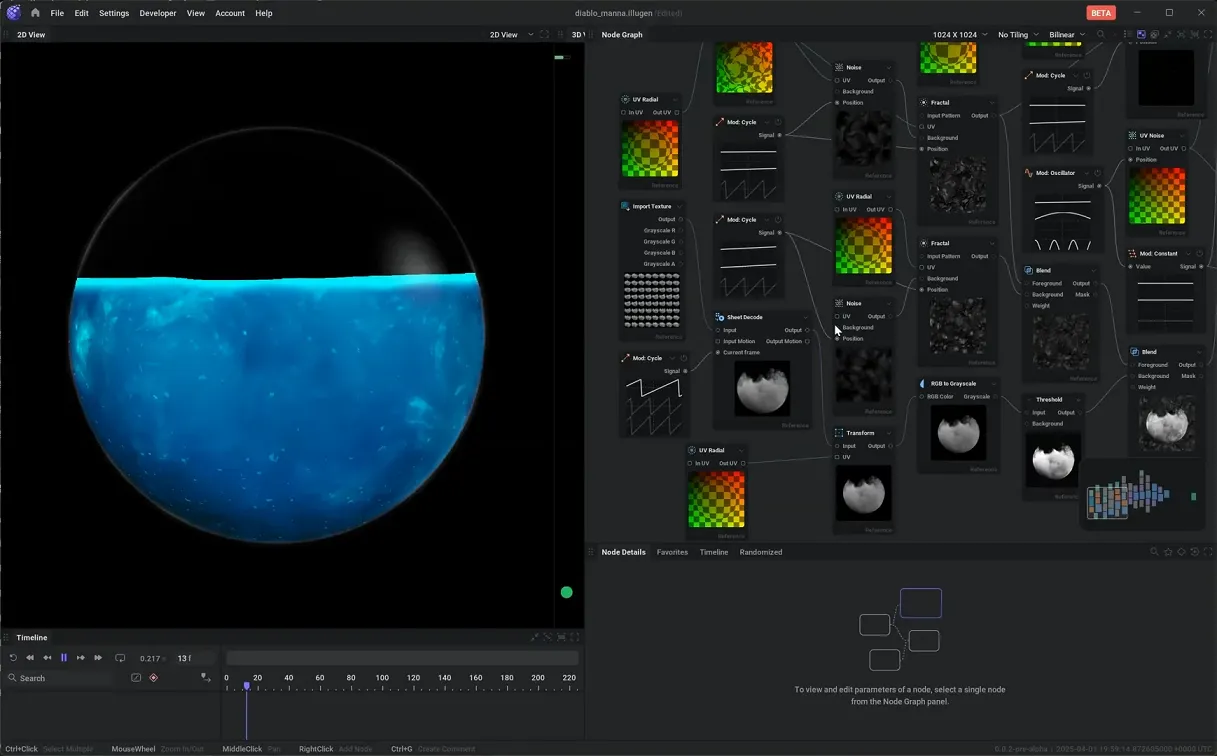Click the red keyframe diamond icon

coord(153,678)
